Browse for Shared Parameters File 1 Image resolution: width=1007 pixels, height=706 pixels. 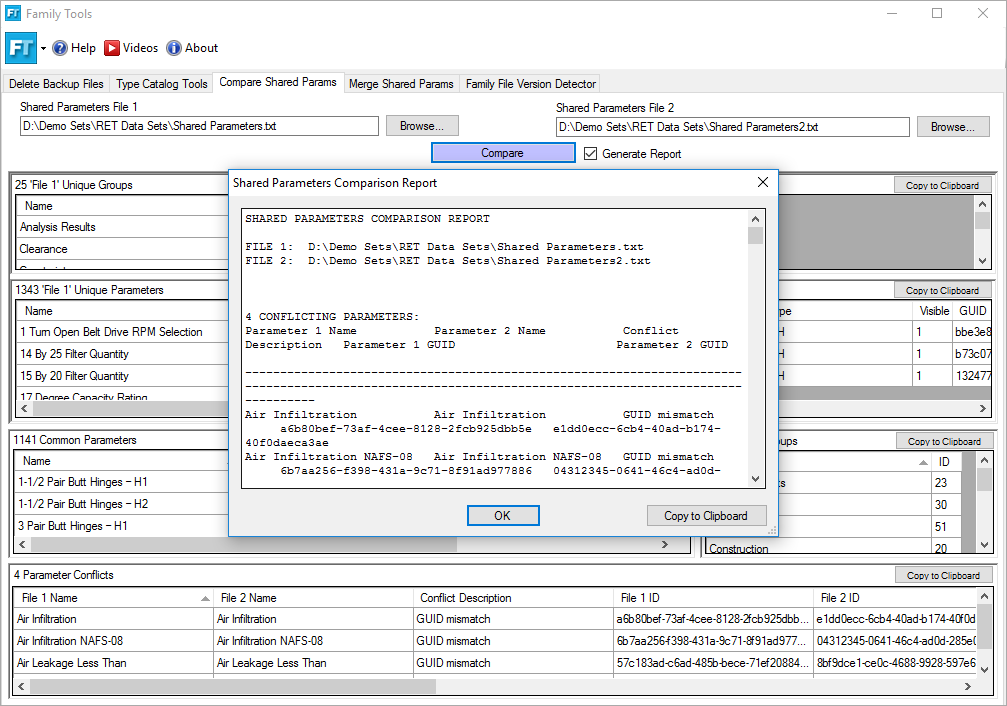coord(422,126)
